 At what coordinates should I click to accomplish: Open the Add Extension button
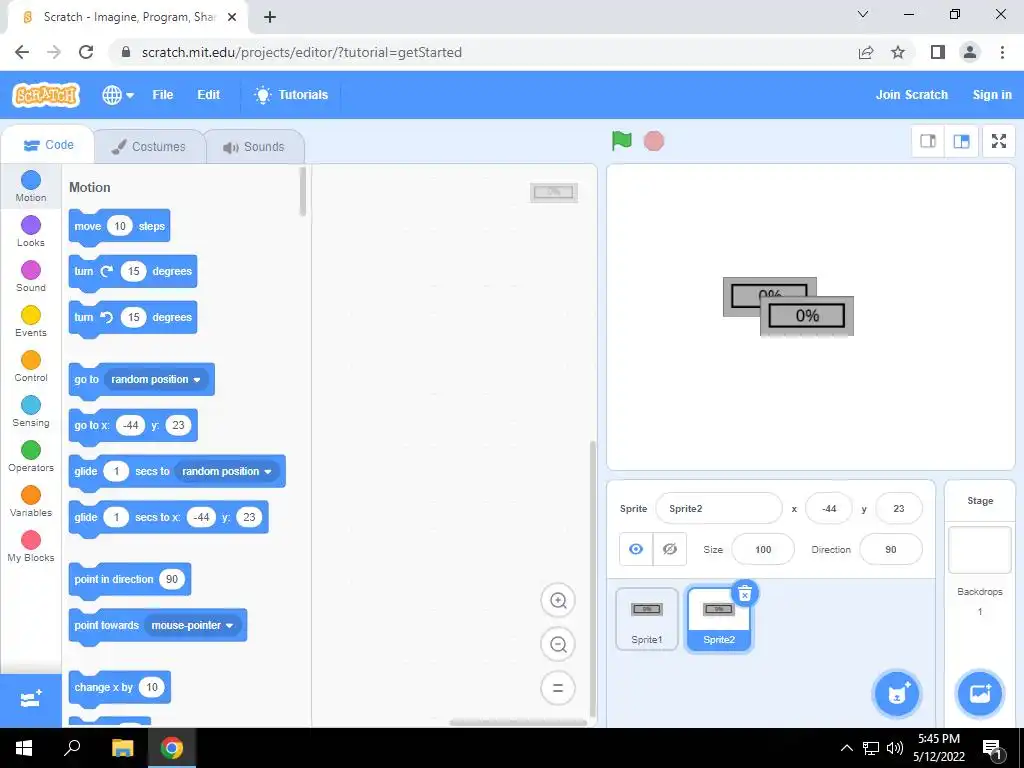(31, 700)
